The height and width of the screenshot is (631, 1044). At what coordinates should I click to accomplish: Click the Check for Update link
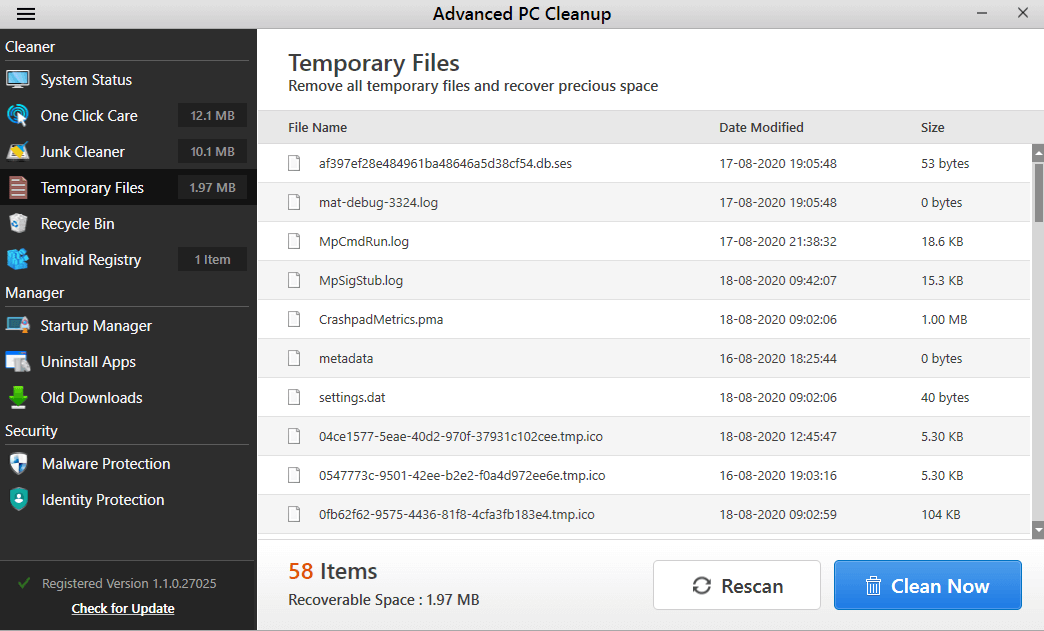point(122,608)
